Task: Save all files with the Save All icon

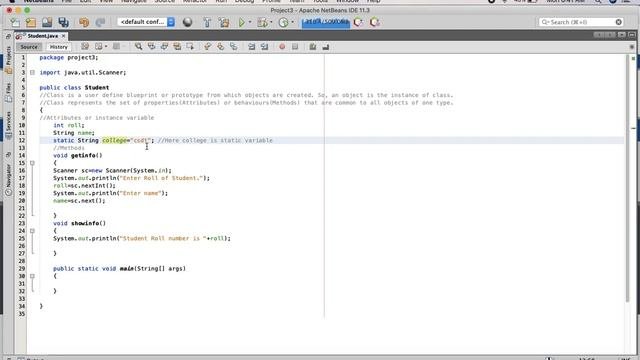Action: (x=63, y=22)
